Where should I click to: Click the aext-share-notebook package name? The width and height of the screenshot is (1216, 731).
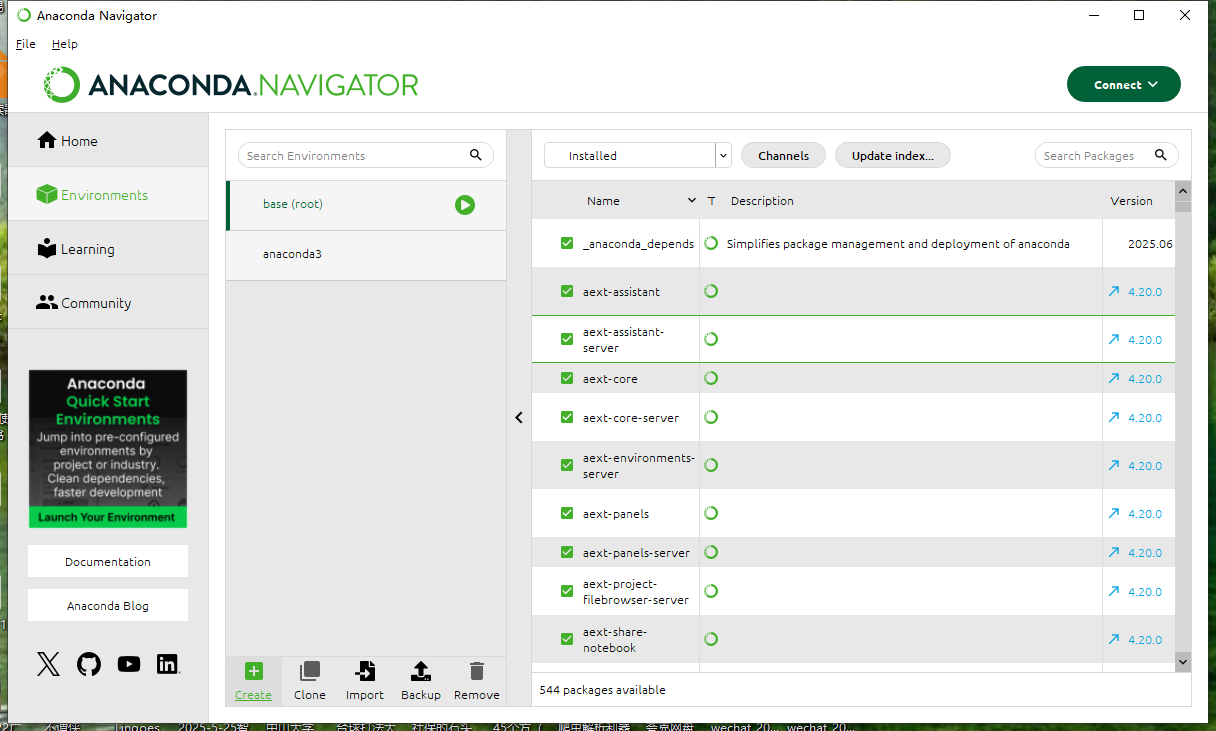tap(615, 640)
